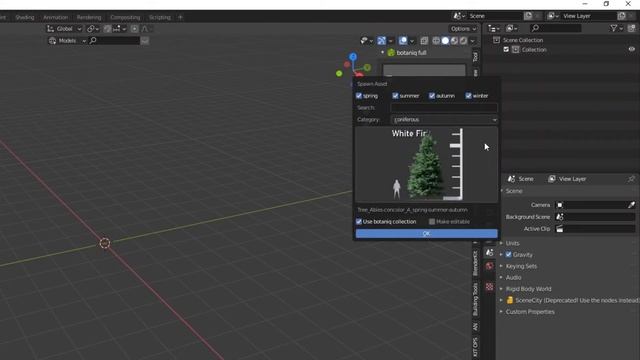The height and width of the screenshot is (360, 640).
Task: Open the Shading workspace tab
Action: click(x=25, y=18)
